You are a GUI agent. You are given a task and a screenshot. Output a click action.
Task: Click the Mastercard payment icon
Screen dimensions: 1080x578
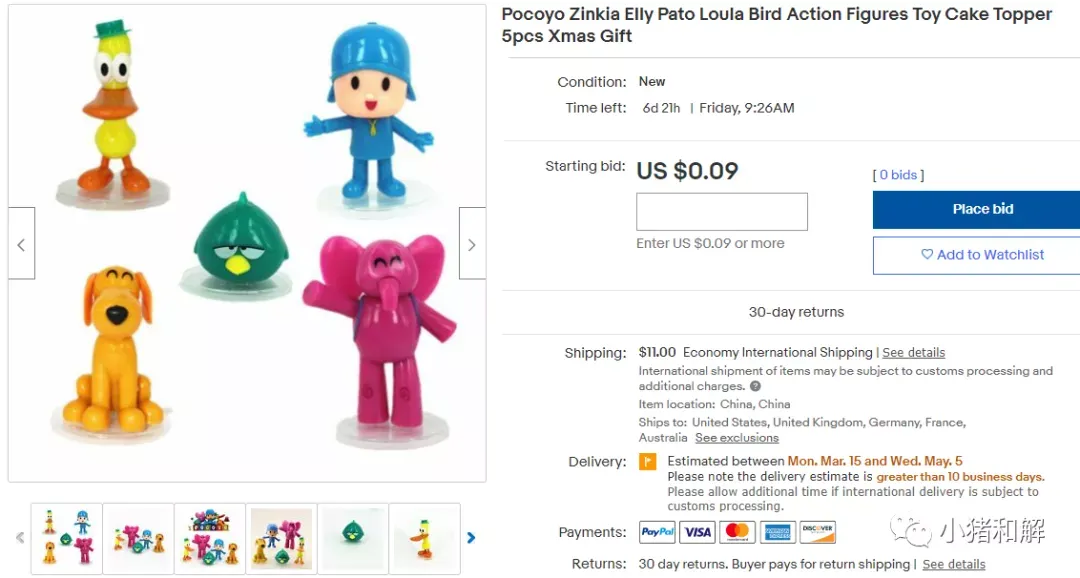(x=737, y=532)
